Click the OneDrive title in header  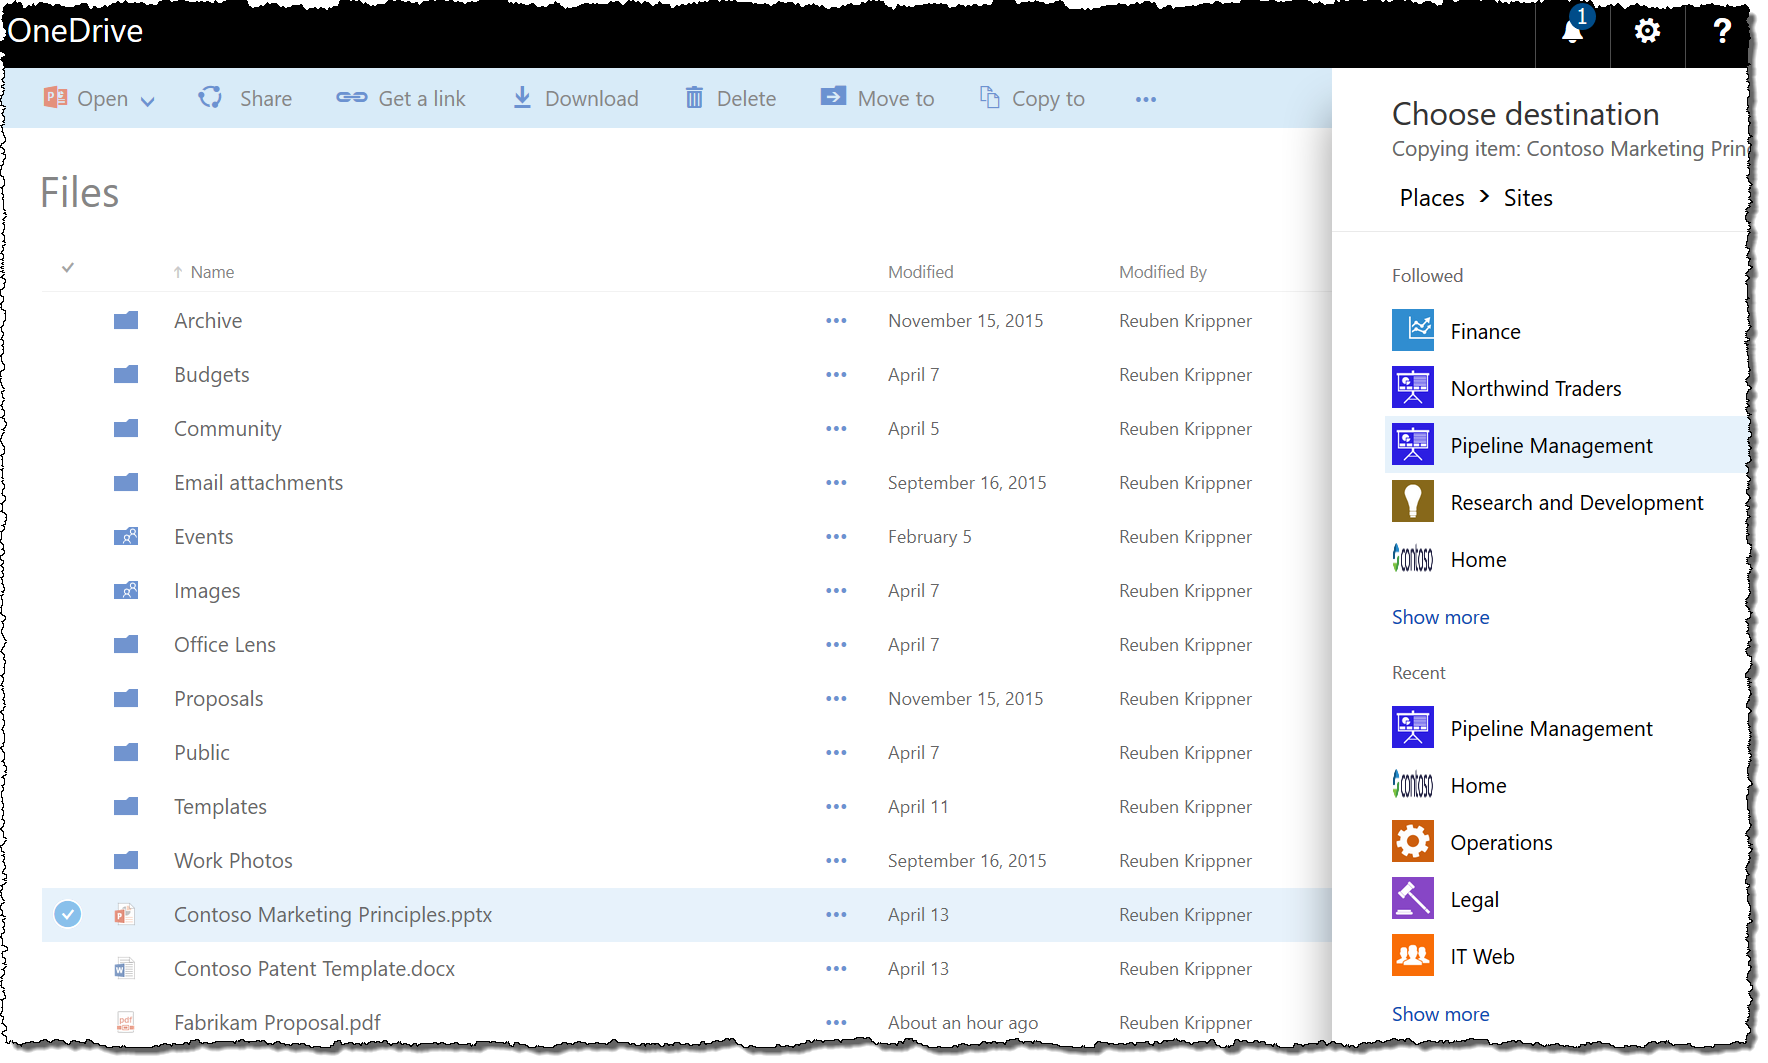76,31
